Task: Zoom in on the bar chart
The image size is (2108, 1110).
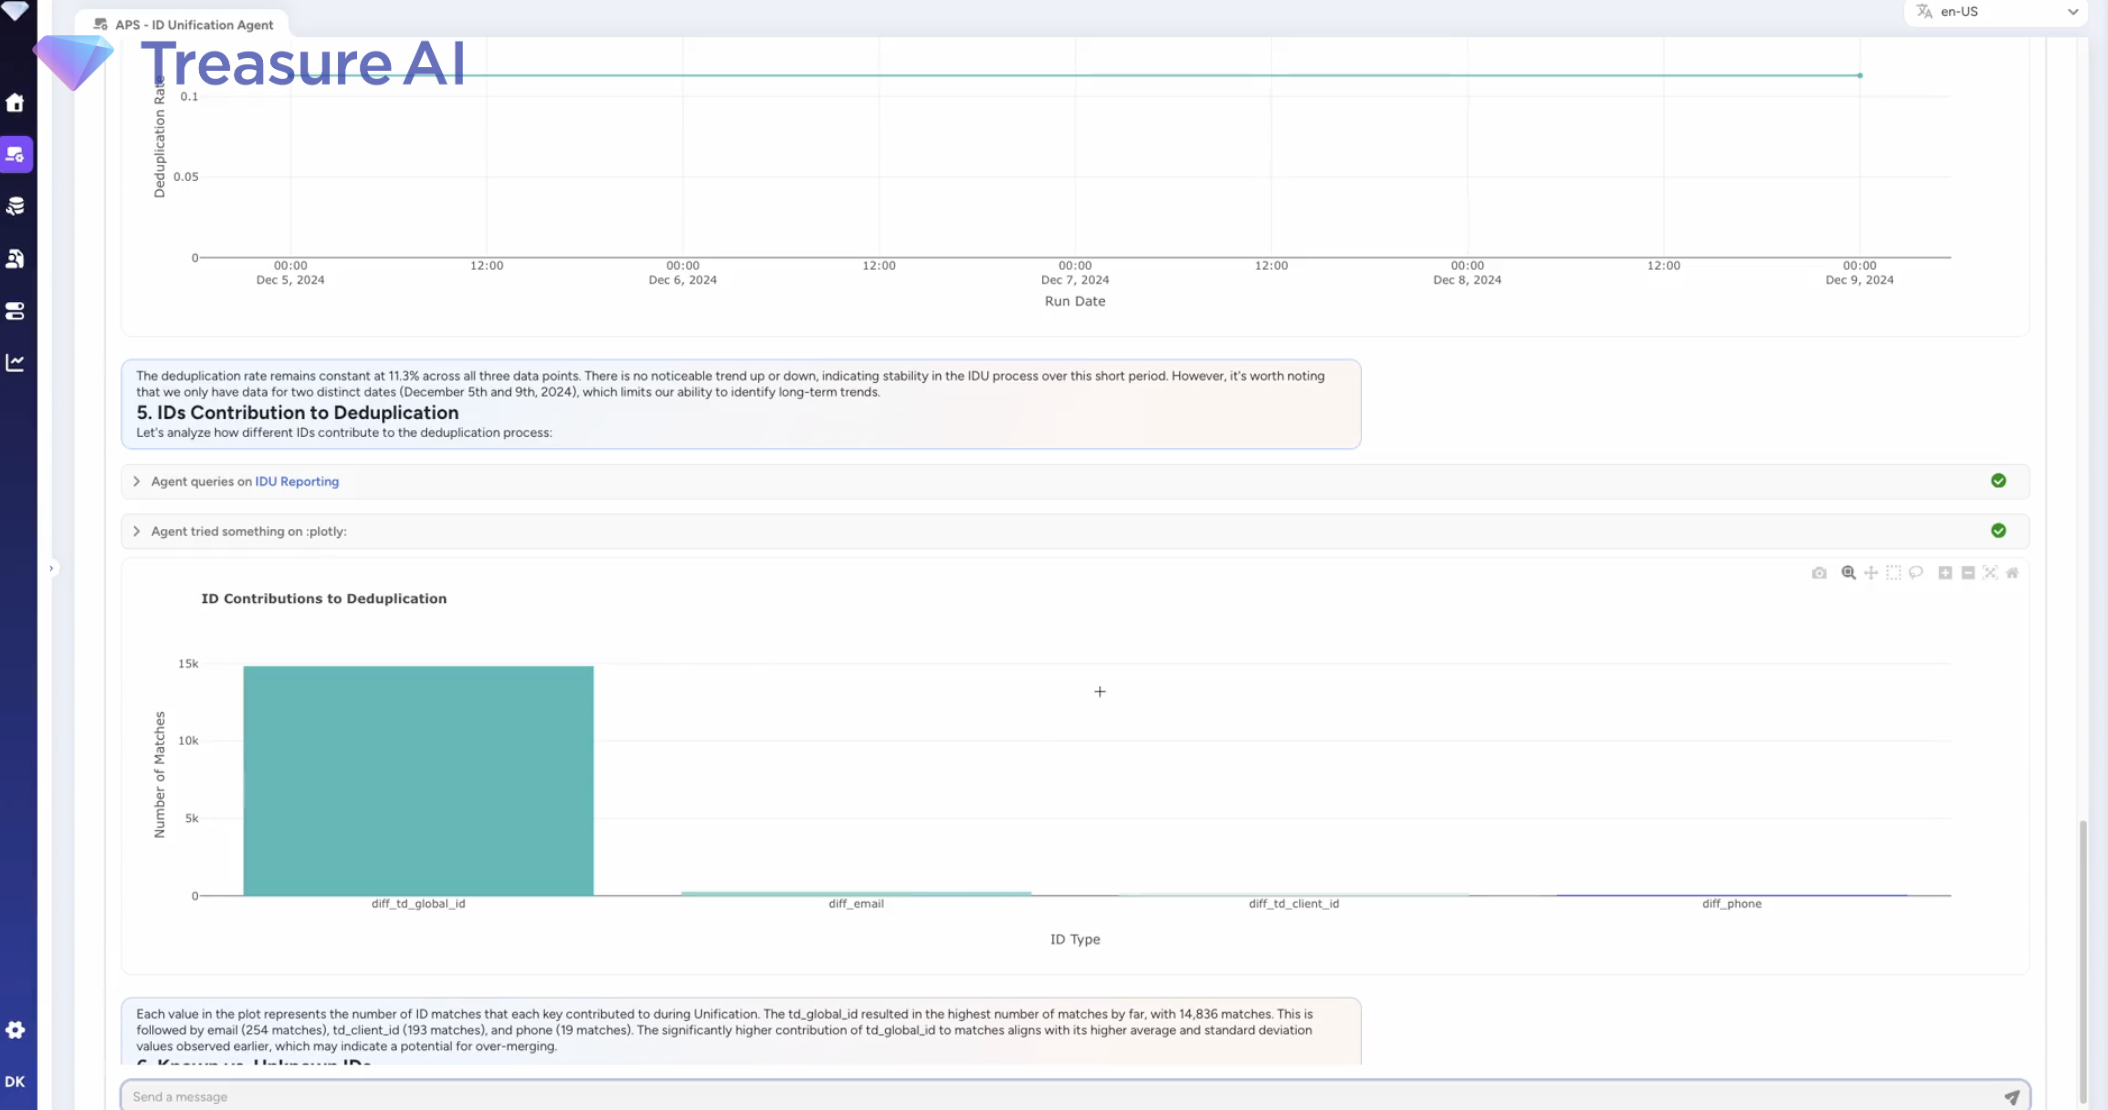Action: (x=1945, y=573)
